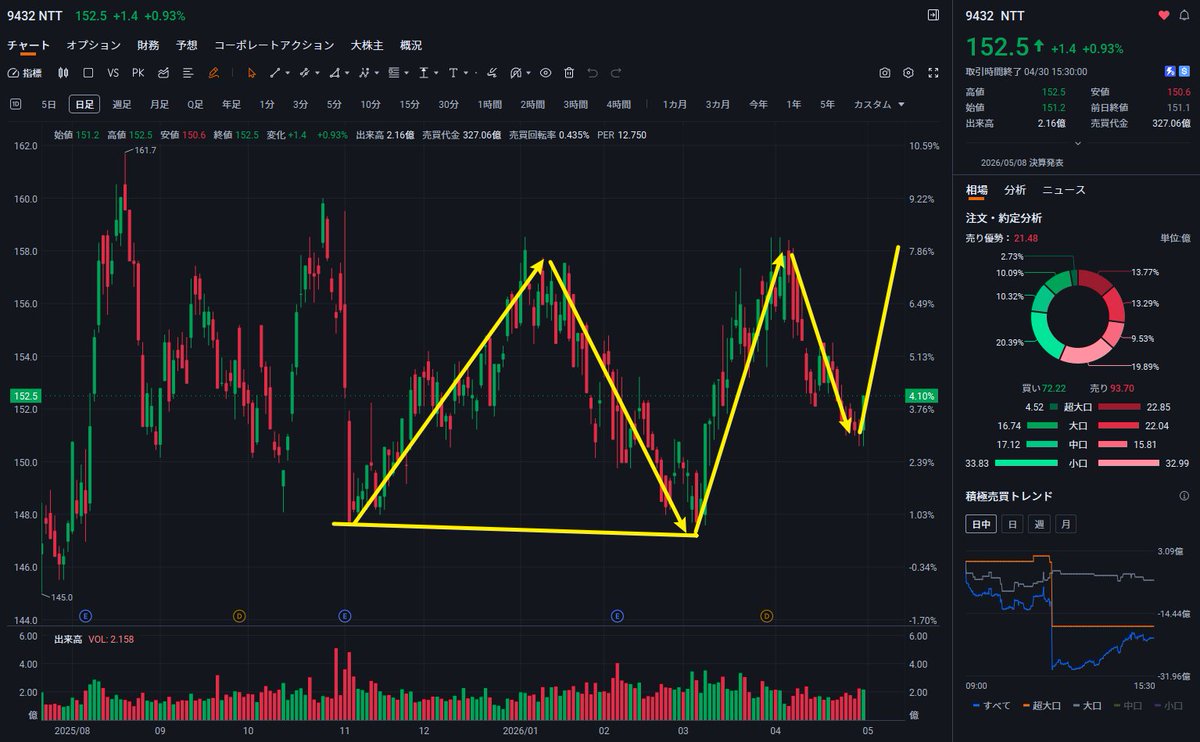Click the D dividend marker near October
This screenshot has height=742, width=1200.
pyautogui.click(x=239, y=615)
